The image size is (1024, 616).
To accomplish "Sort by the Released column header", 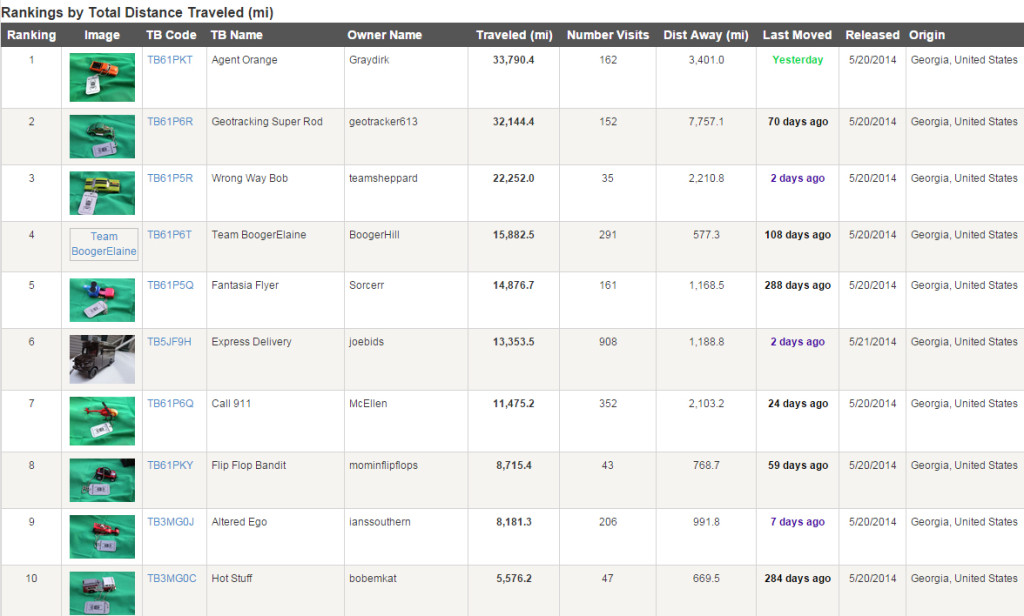I will point(872,34).
